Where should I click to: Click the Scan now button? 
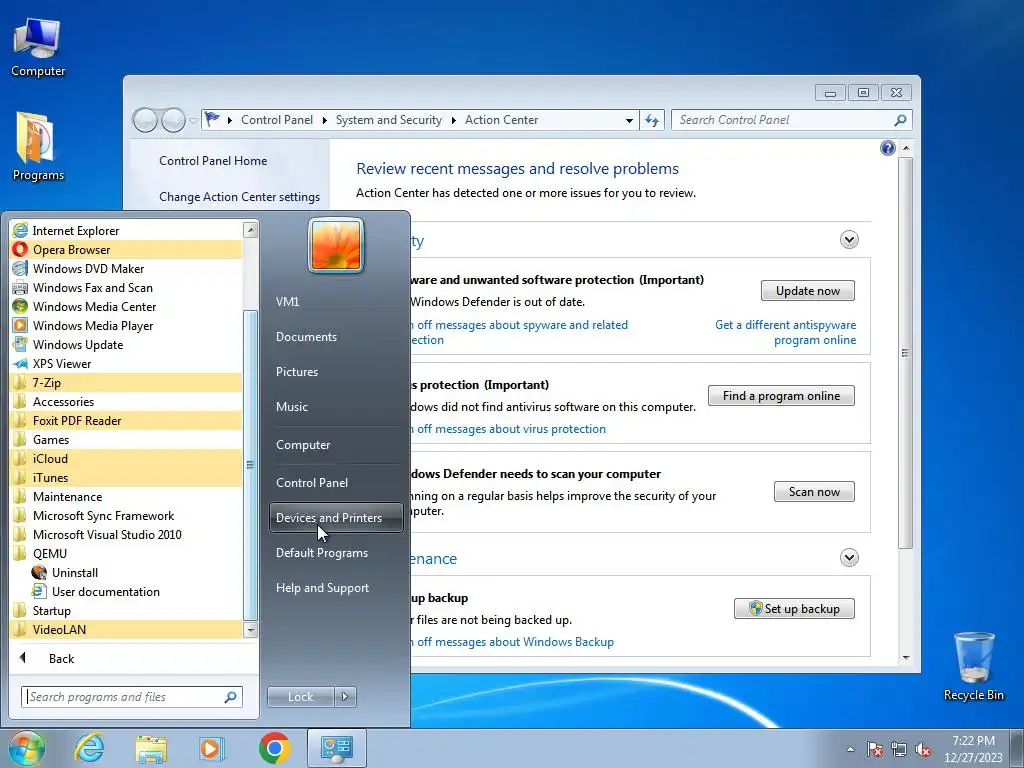pyautogui.click(x=814, y=492)
